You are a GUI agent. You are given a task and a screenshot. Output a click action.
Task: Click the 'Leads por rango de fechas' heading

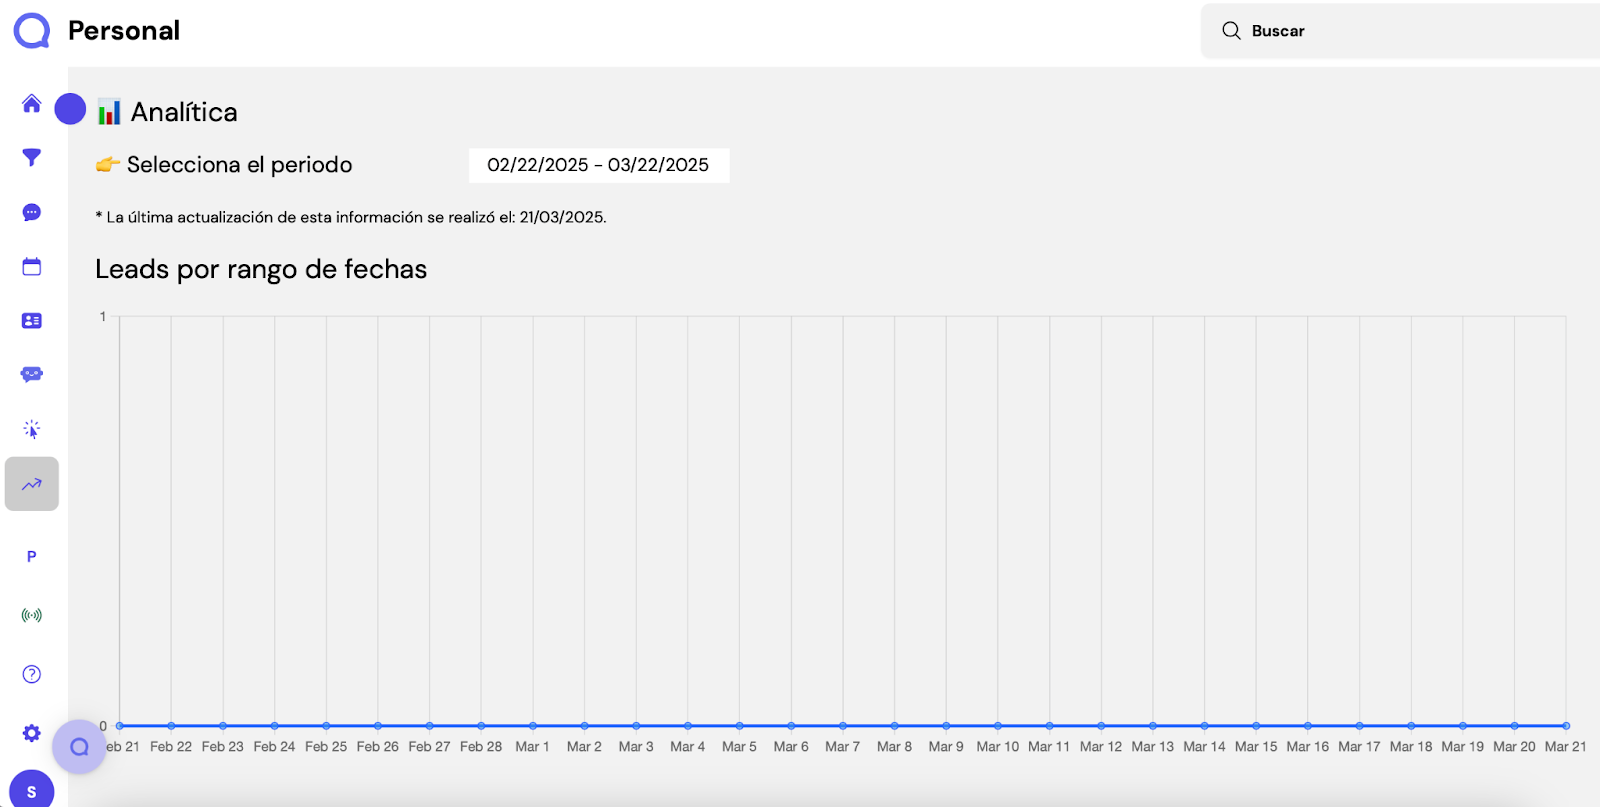tap(261, 269)
